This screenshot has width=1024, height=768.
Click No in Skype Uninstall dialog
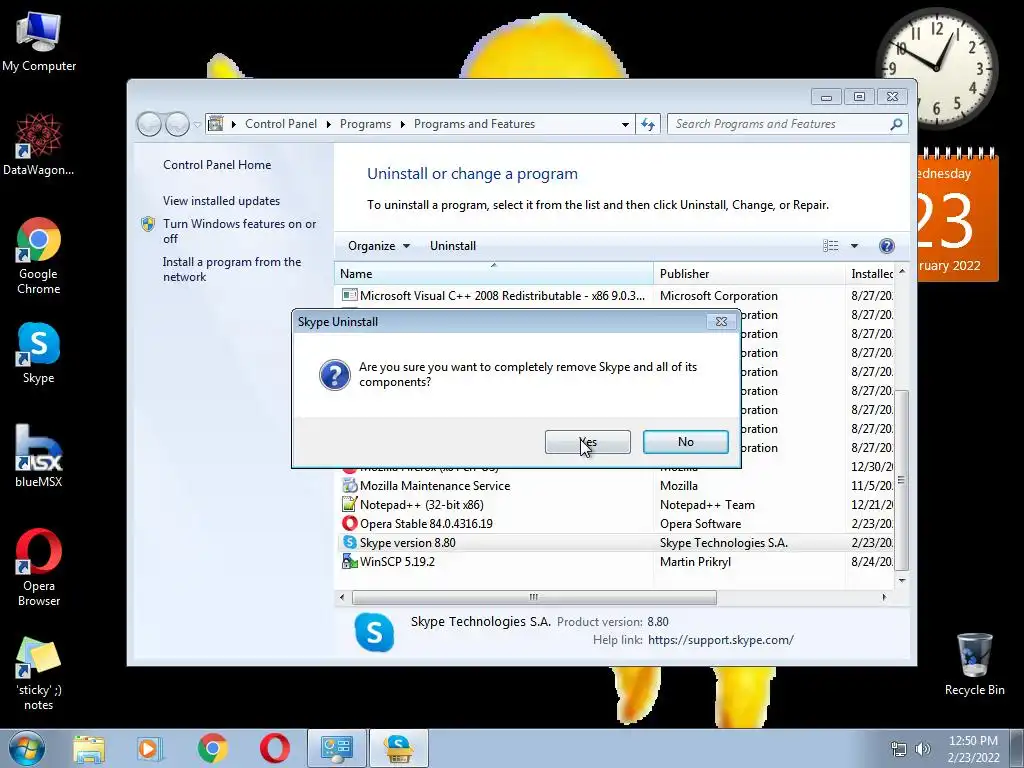(x=686, y=442)
